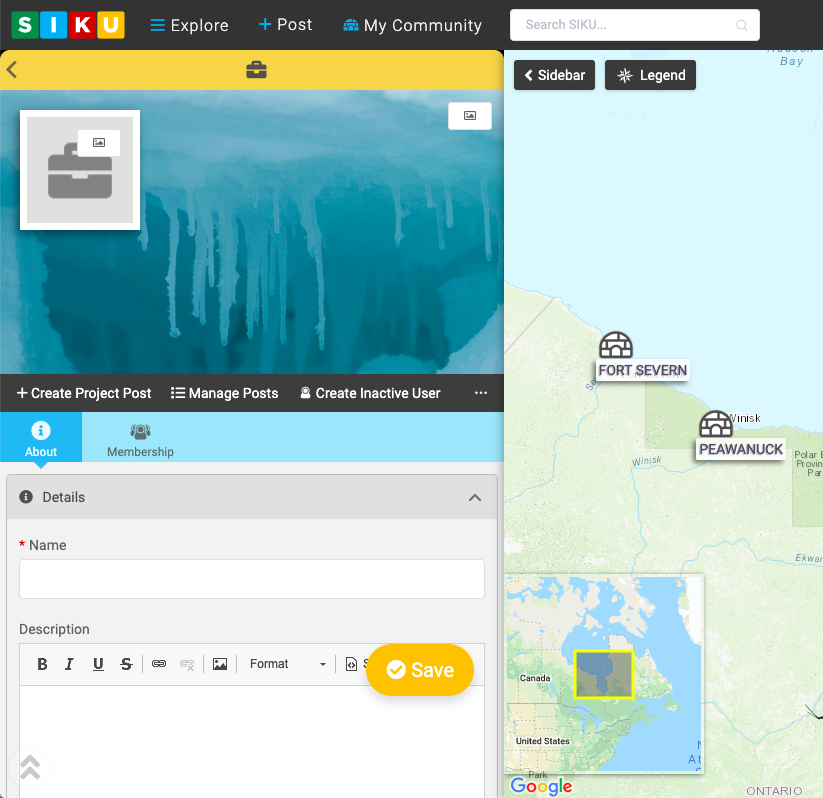
Task: Apply strikethrough in description editor
Action: (x=126, y=664)
